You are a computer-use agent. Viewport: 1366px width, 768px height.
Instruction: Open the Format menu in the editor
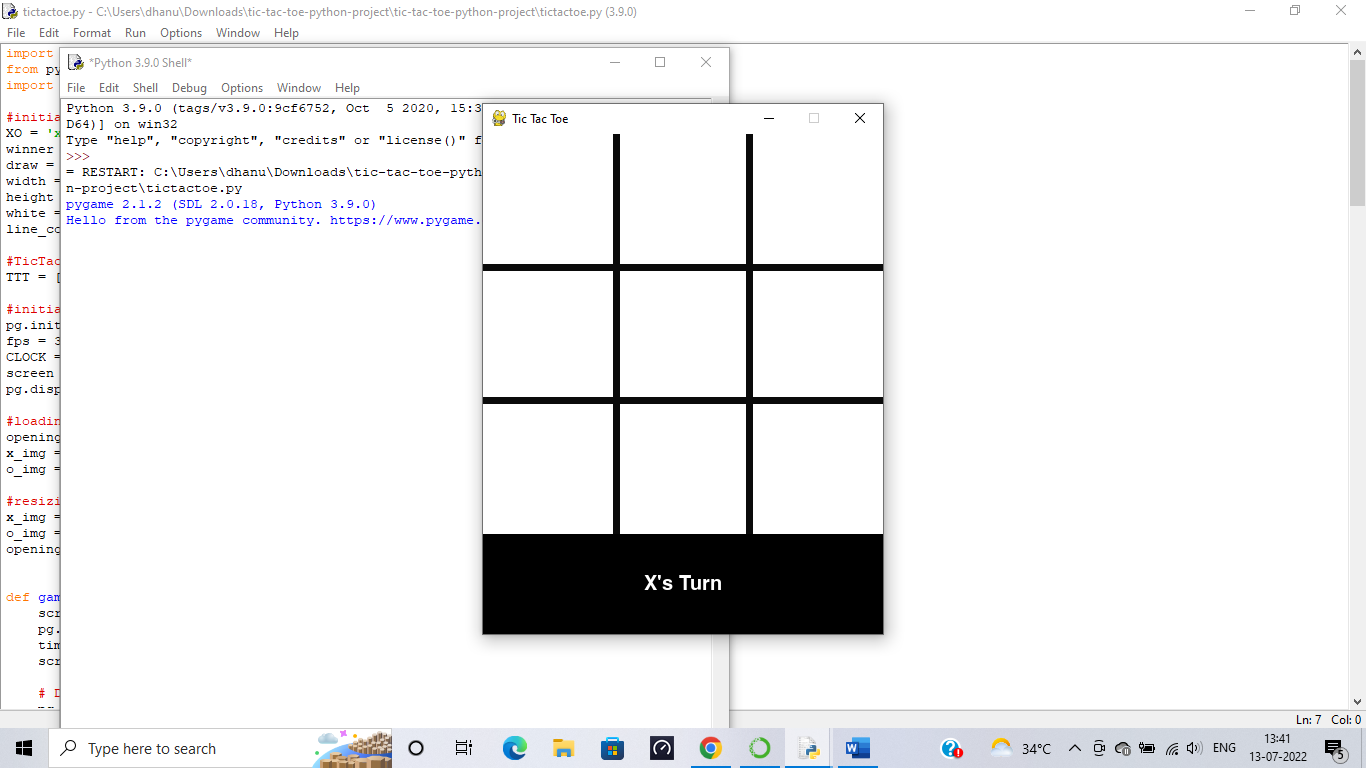[x=92, y=33]
